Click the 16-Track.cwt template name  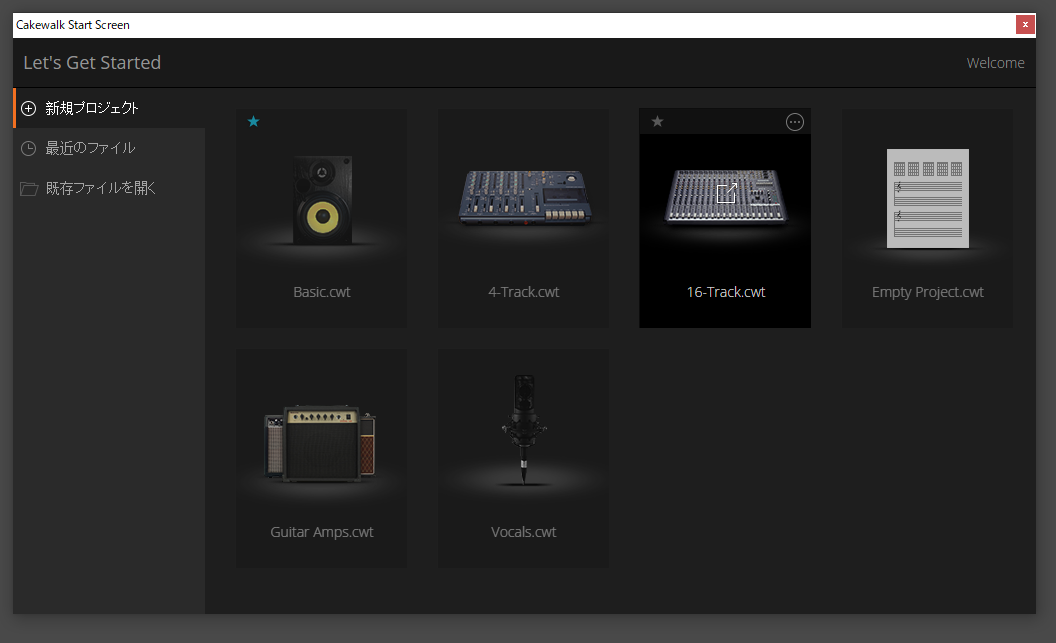tap(726, 292)
